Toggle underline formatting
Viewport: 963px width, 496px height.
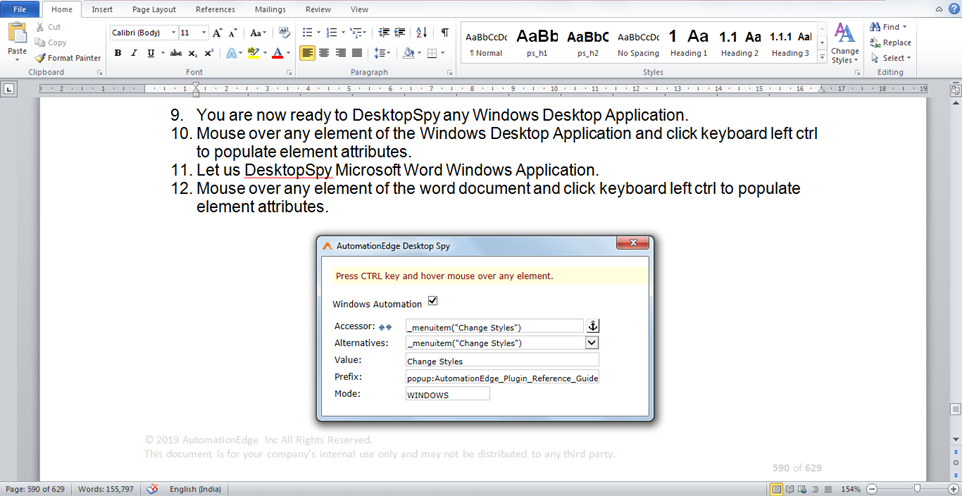click(150, 53)
